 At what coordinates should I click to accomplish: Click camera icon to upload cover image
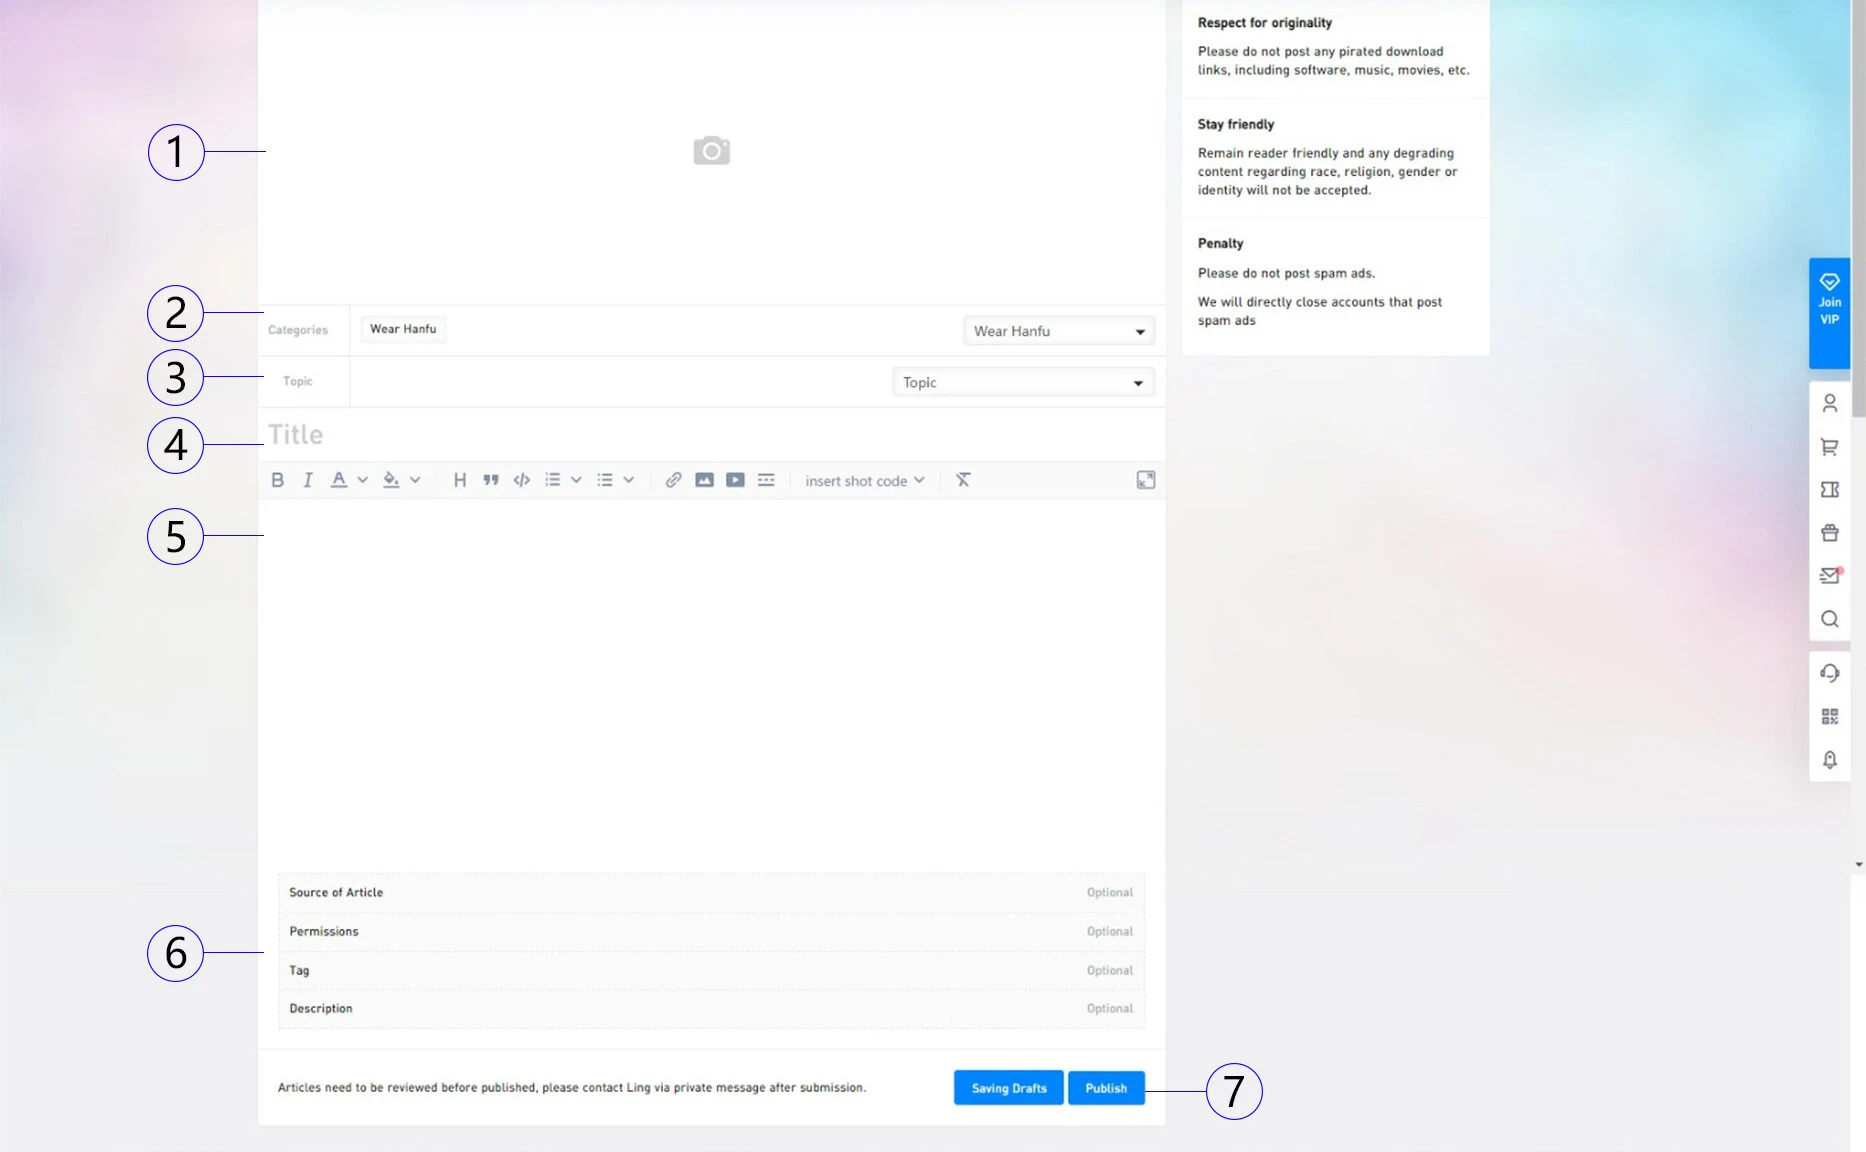[x=711, y=151]
